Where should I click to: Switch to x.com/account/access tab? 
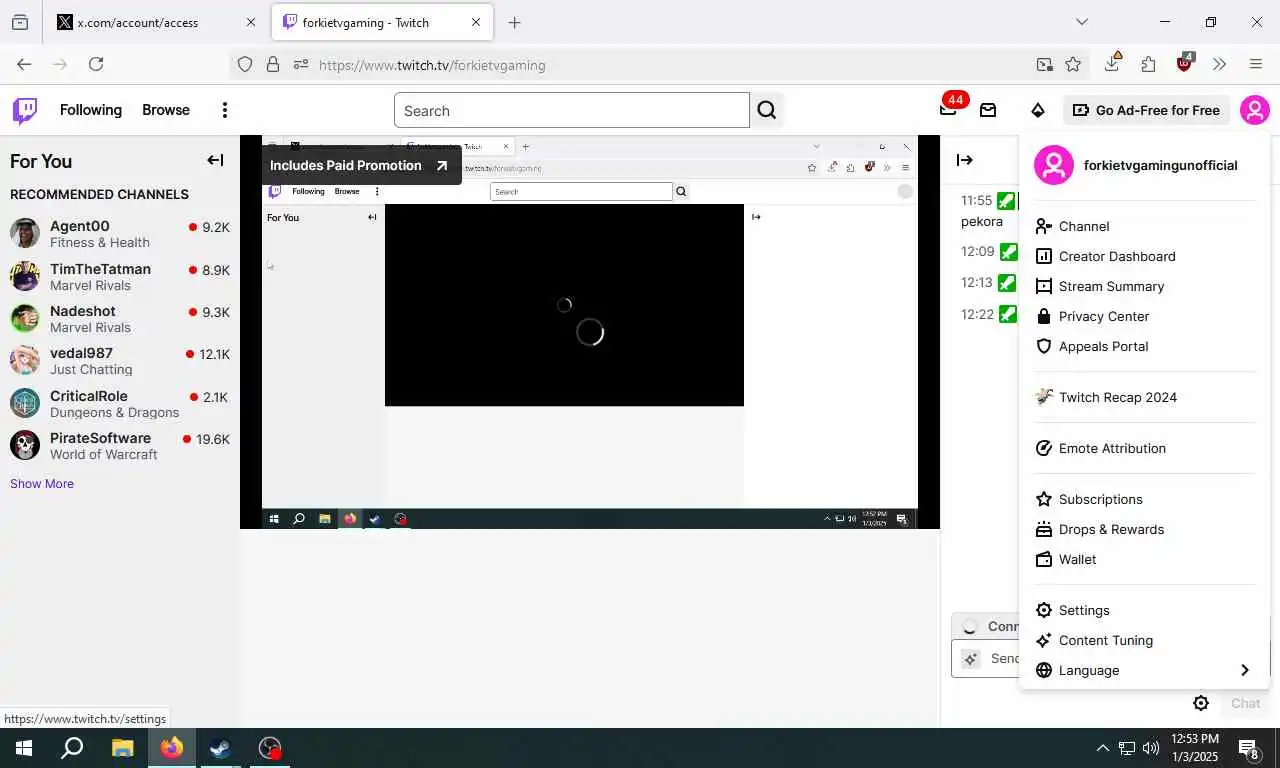(x=155, y=22)
